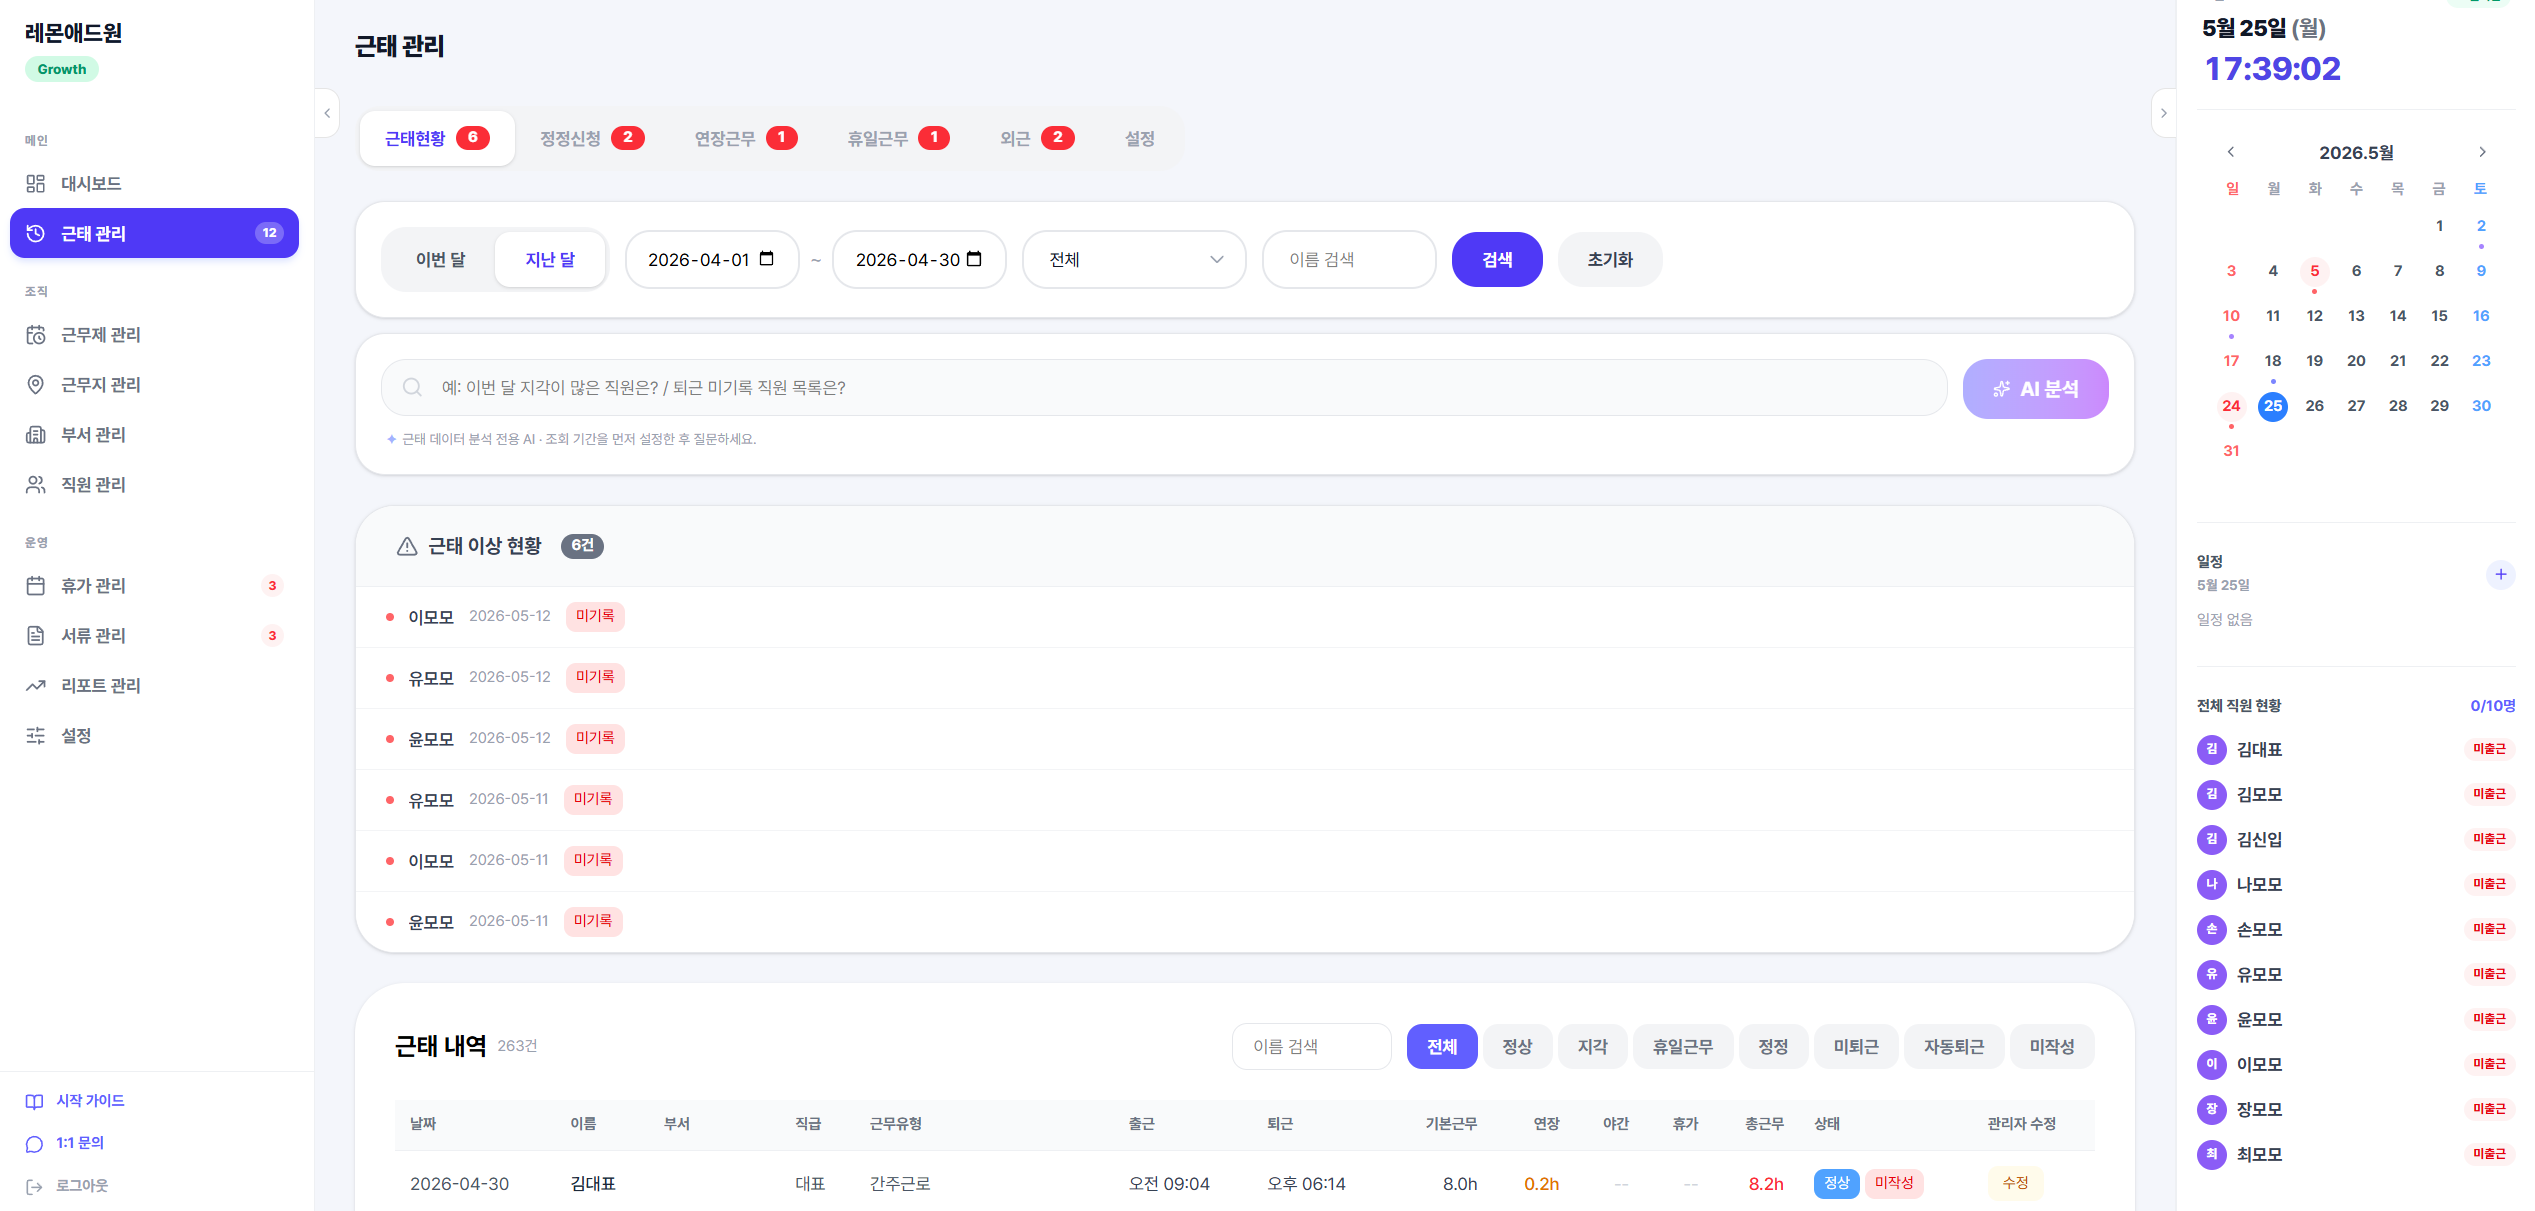Image resolution: width=2535 pixels, height=1211 pixels.
Task: Filter 근태 내역 by 지각
Action: (1592, 1046)
